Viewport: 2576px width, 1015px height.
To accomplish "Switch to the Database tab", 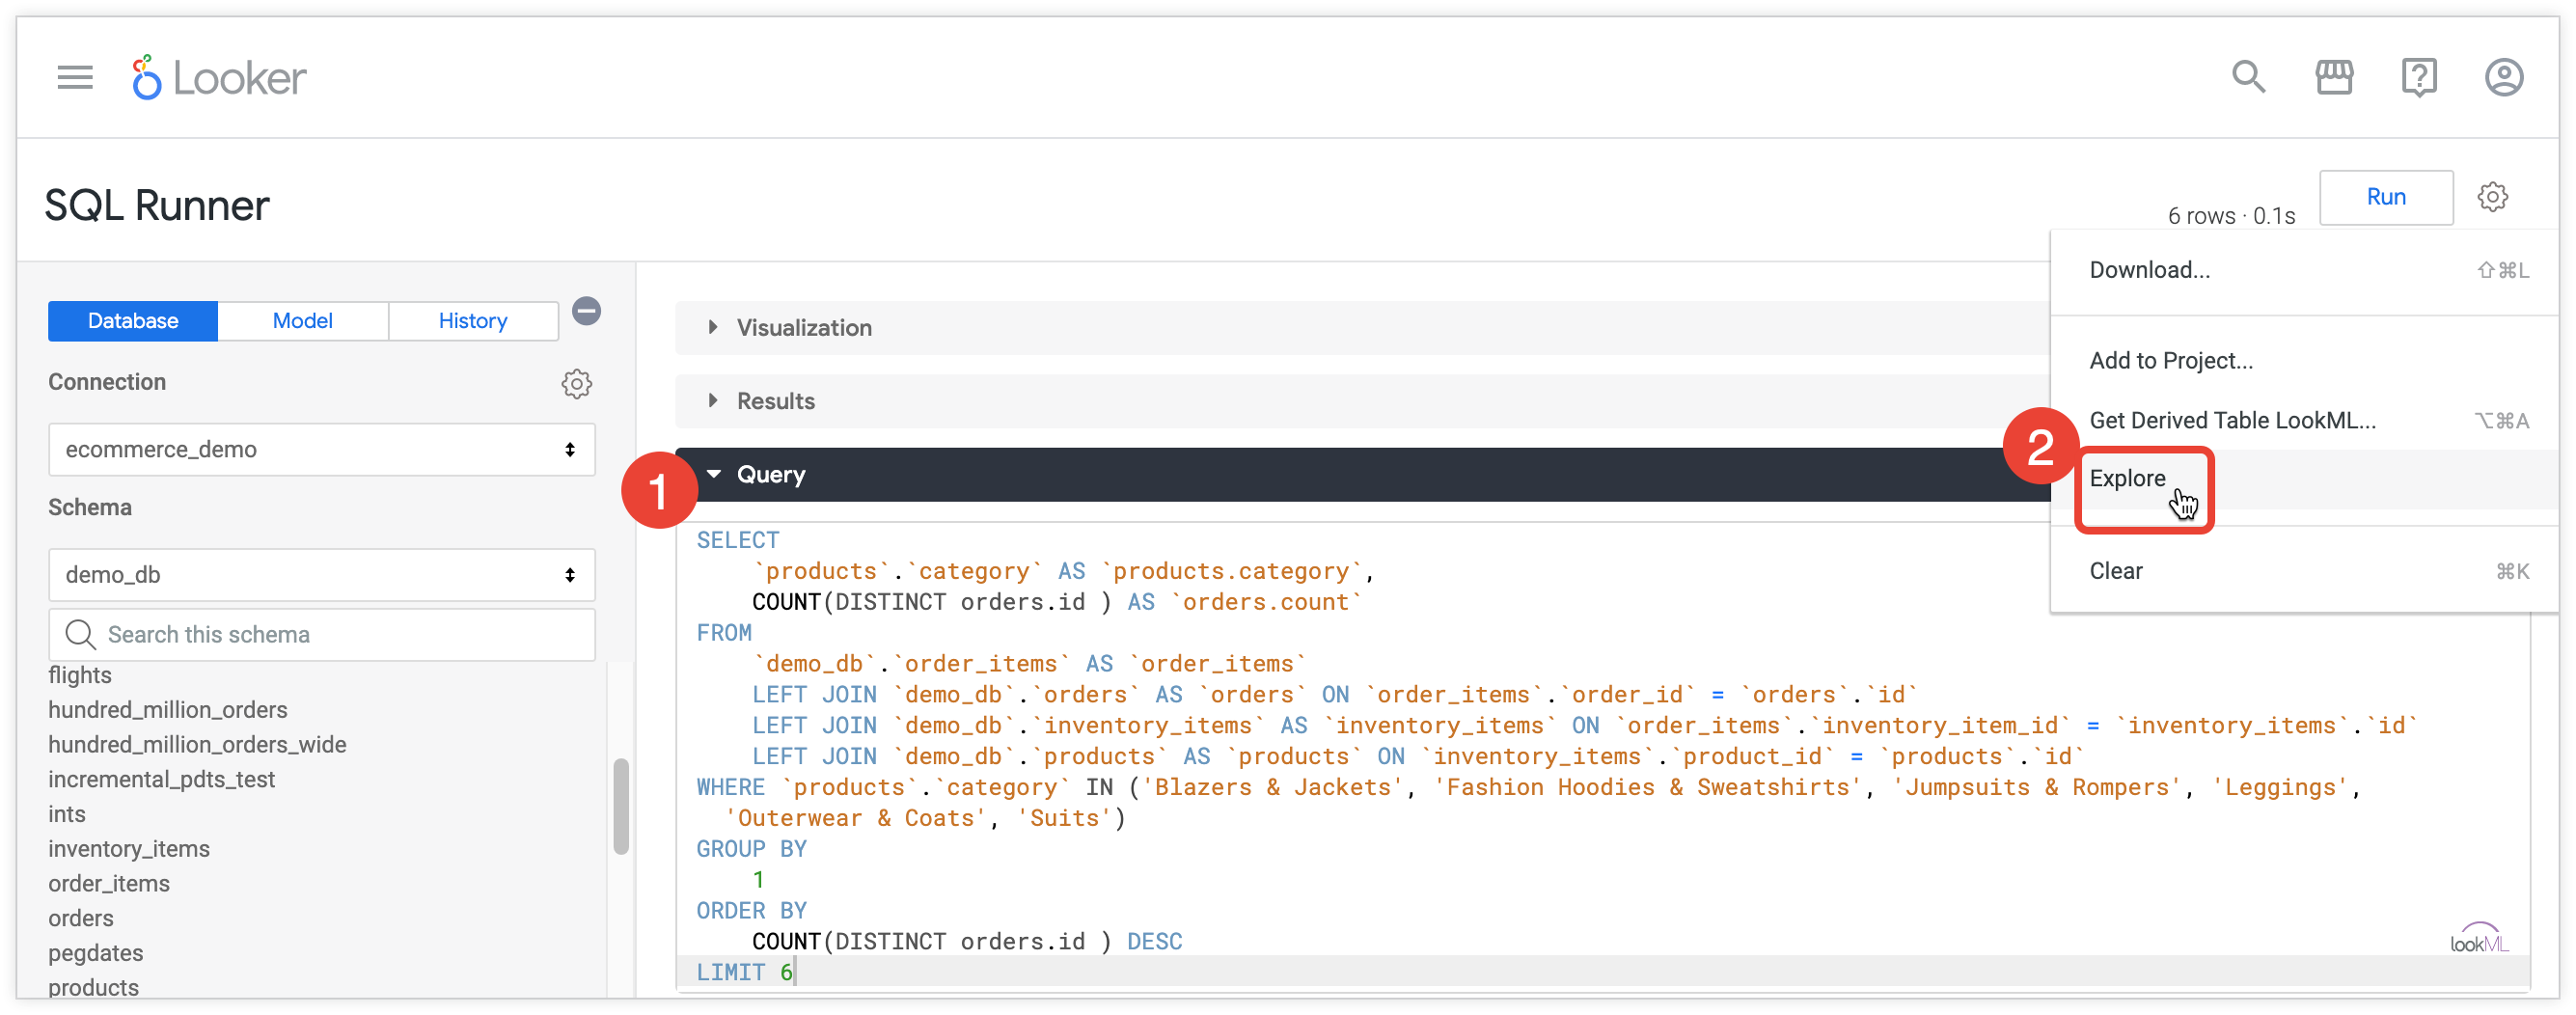I will pos(133,321).
